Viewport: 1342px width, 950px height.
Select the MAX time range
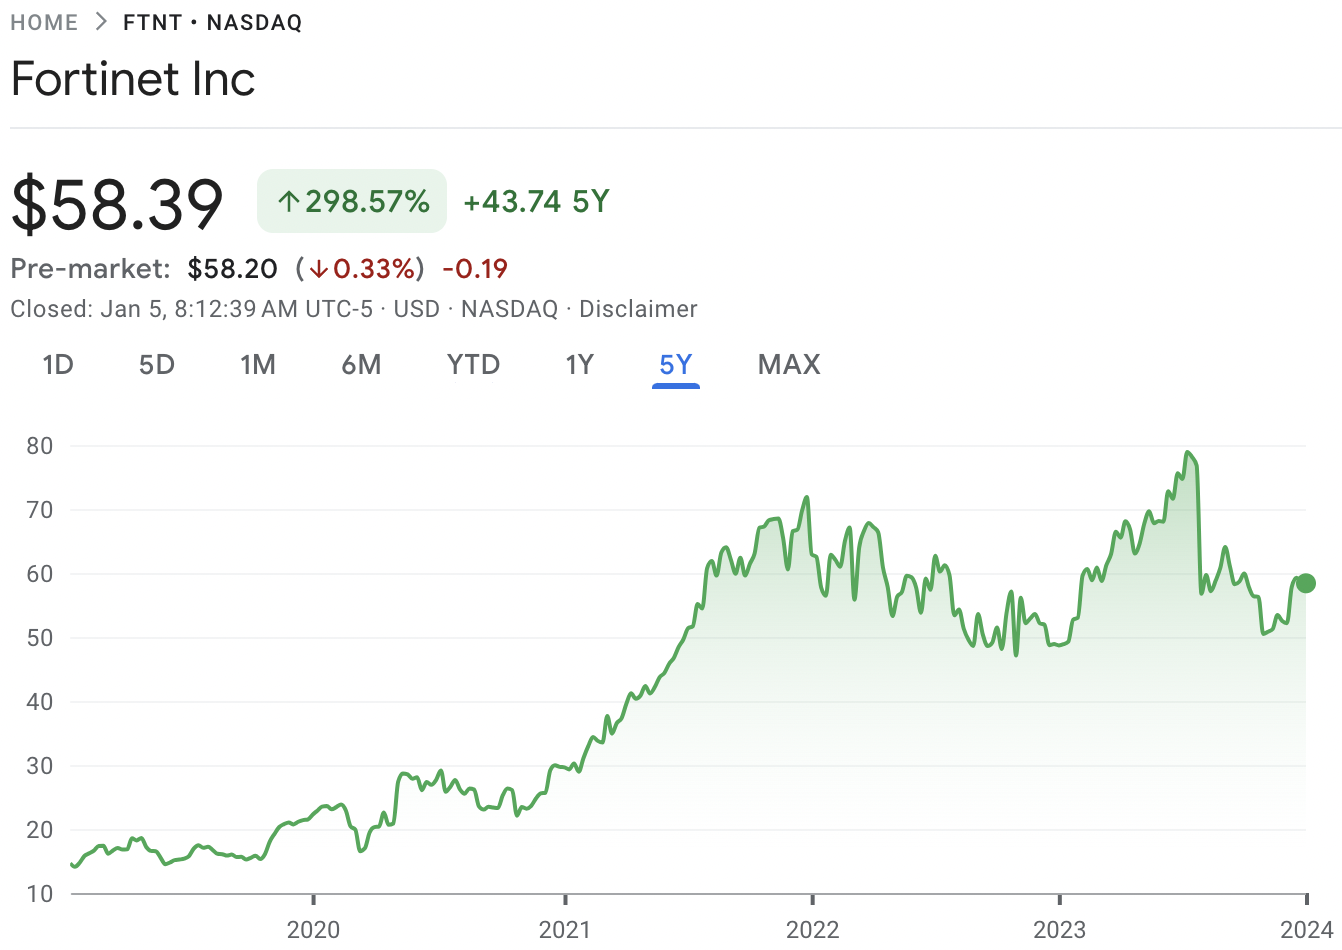(x=788, y=365)
